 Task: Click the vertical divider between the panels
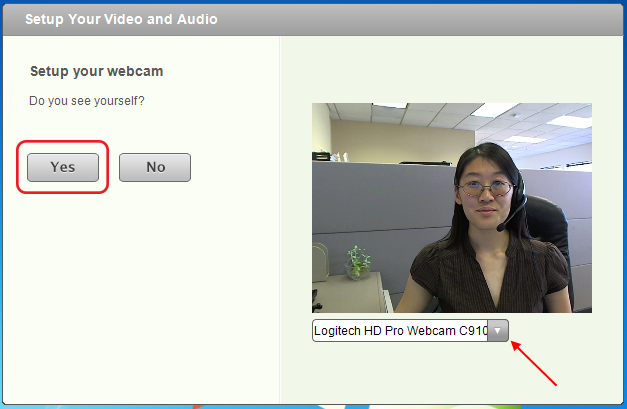pyautogui.click(x=280, y=220)
